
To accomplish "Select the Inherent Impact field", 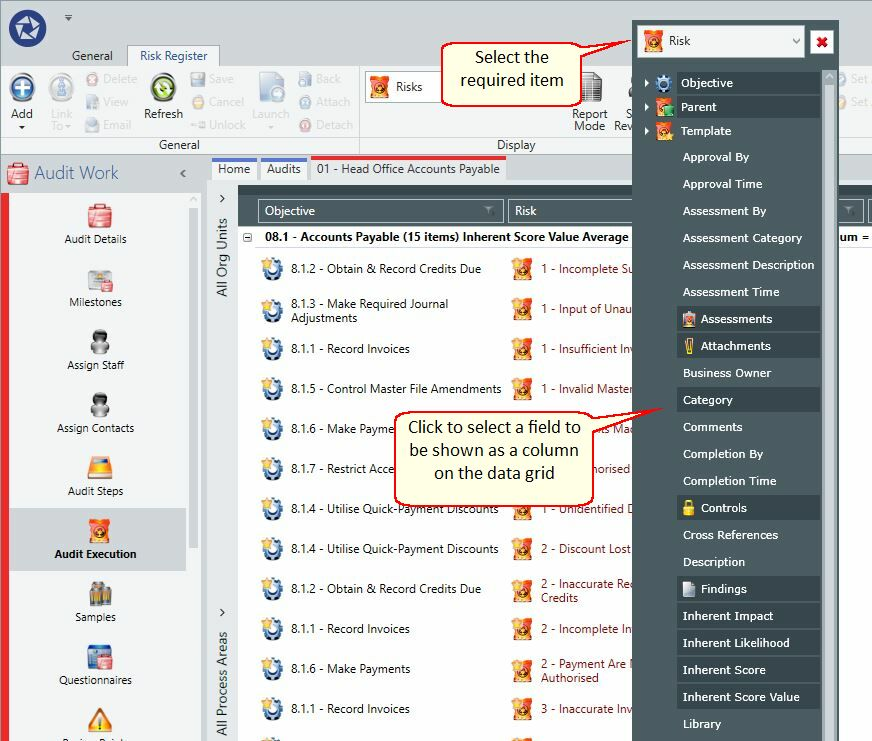I will tap(749, 616).
